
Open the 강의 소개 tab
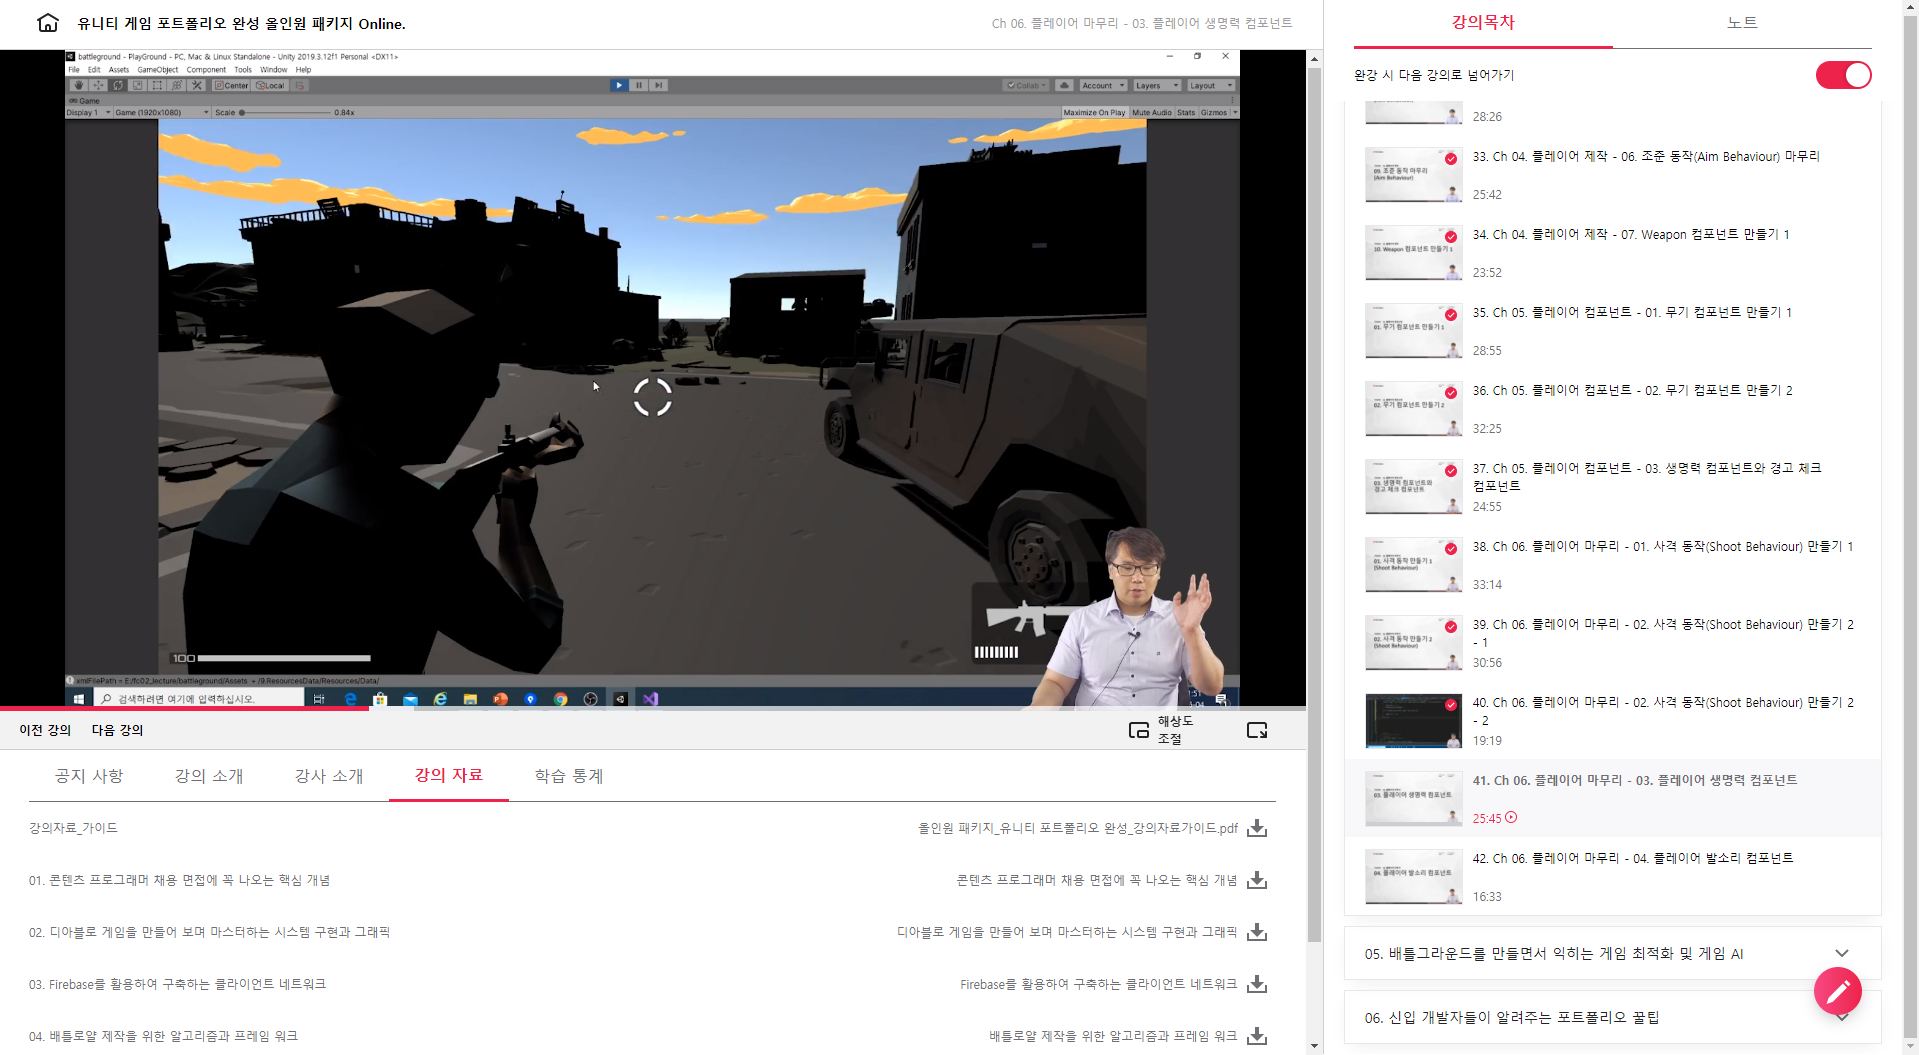coord(209,776)
